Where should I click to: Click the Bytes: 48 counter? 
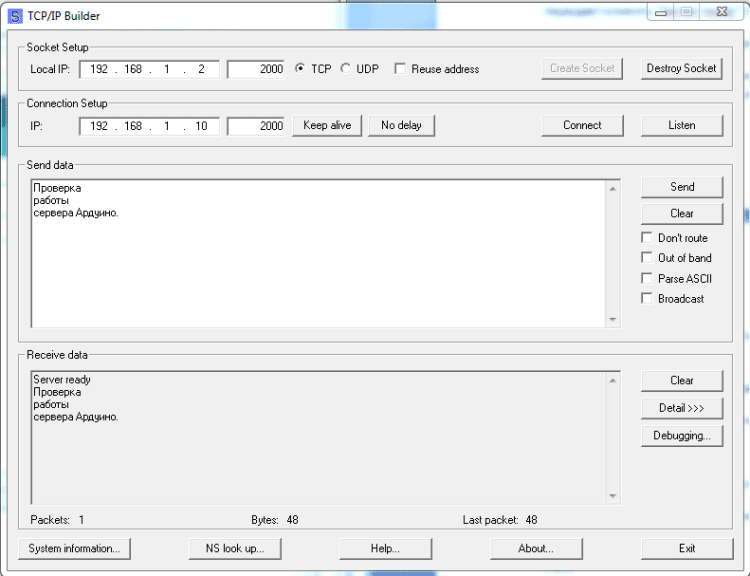275,520
